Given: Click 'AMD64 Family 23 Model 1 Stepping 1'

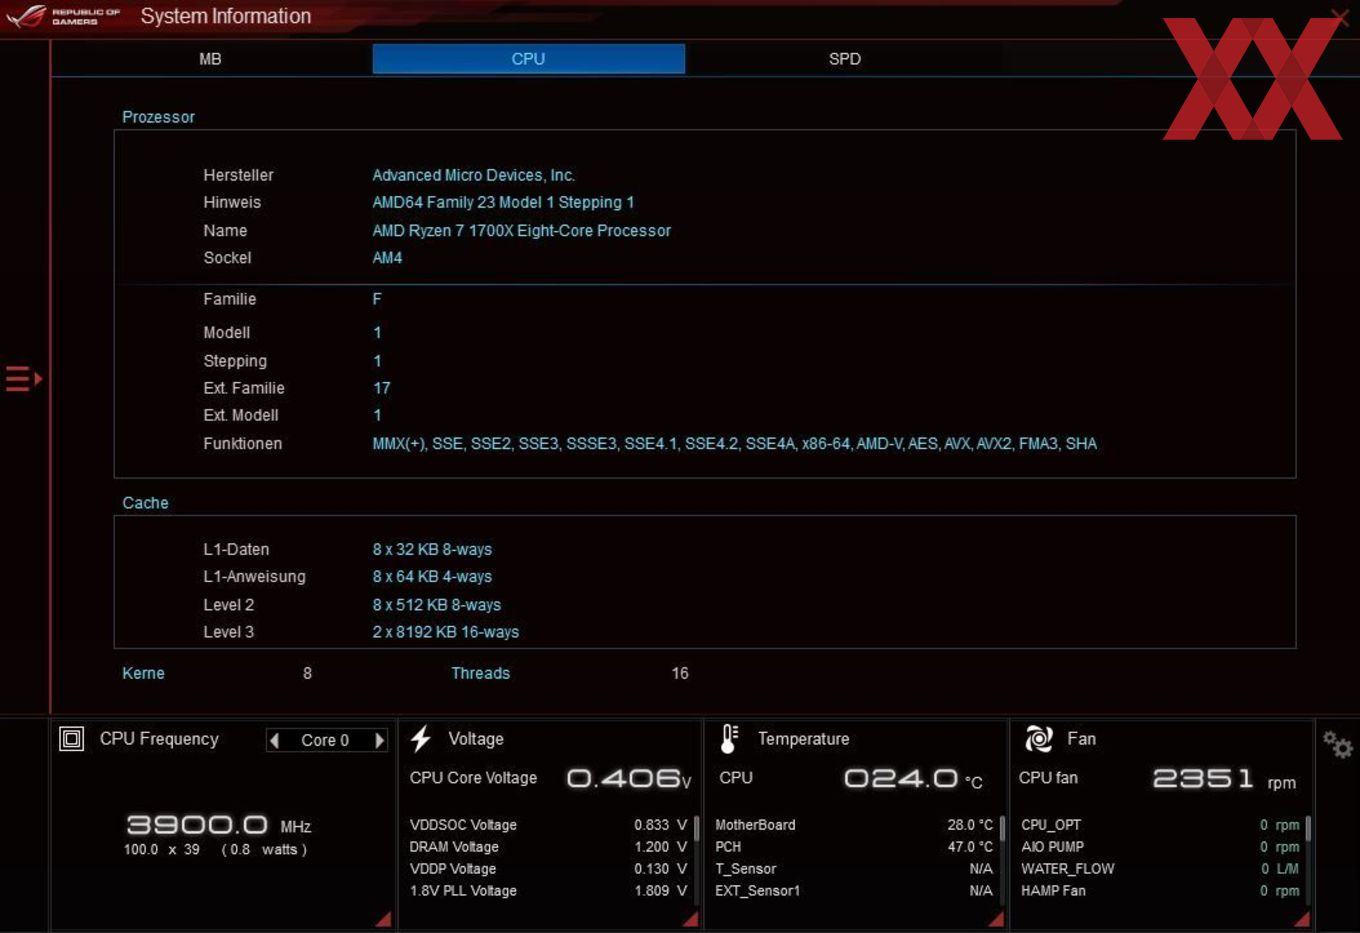Looking at the screenshot, I should point(503,202).
